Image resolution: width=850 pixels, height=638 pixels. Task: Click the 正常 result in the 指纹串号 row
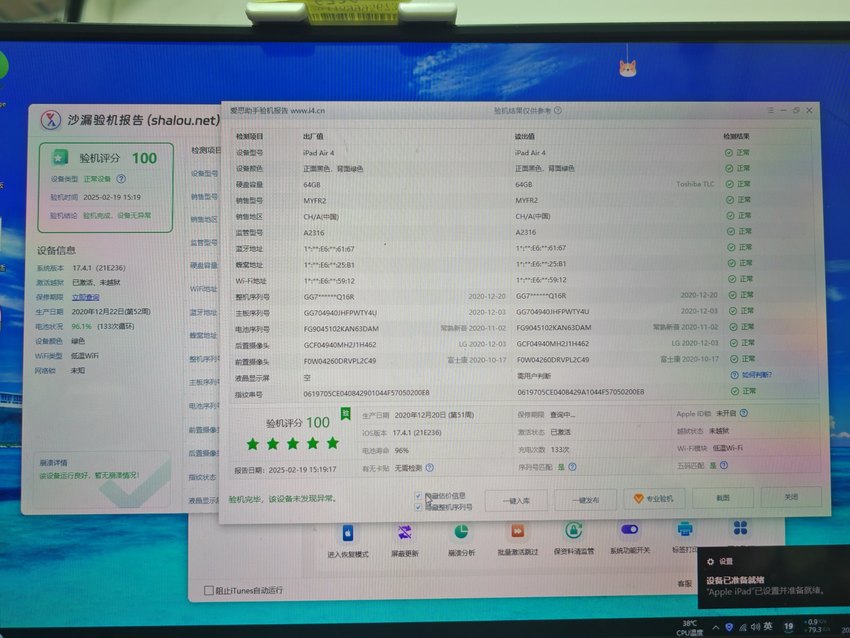point(743,391)
